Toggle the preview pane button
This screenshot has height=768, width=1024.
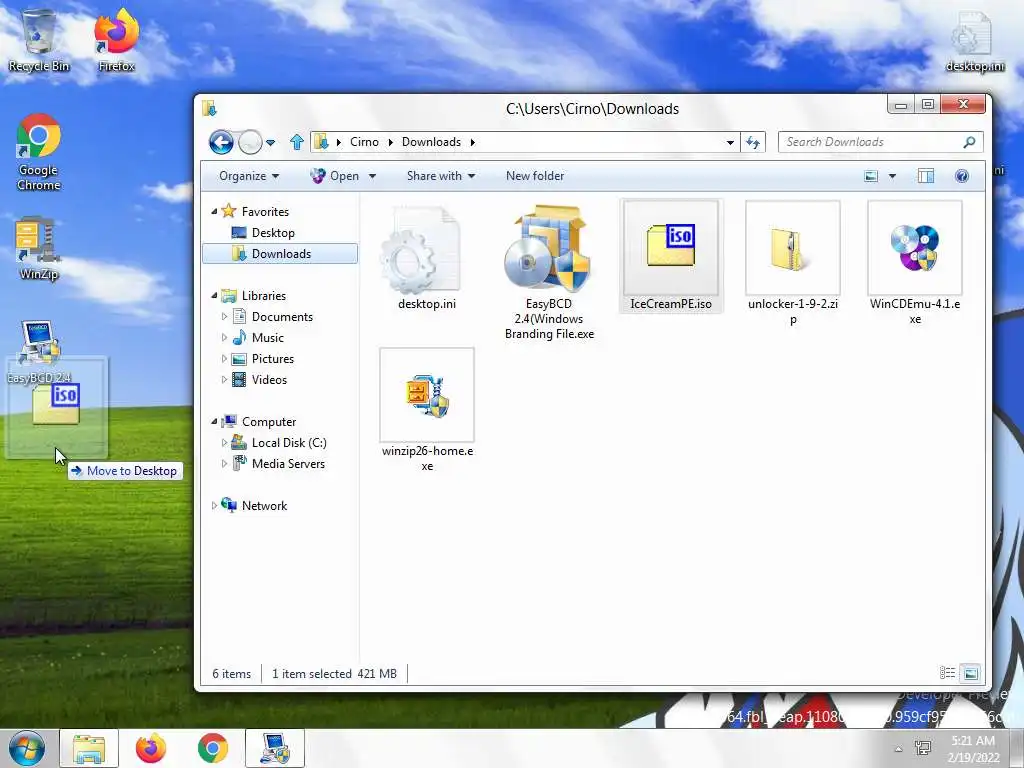[x=925, y=176]
